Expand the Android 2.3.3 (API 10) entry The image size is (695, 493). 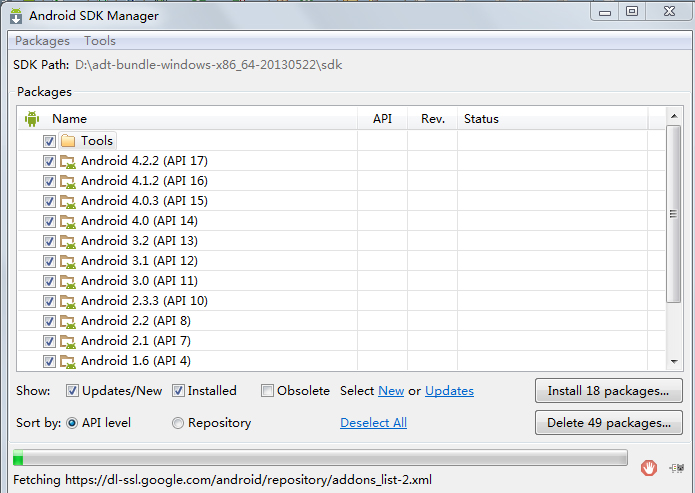144,301
